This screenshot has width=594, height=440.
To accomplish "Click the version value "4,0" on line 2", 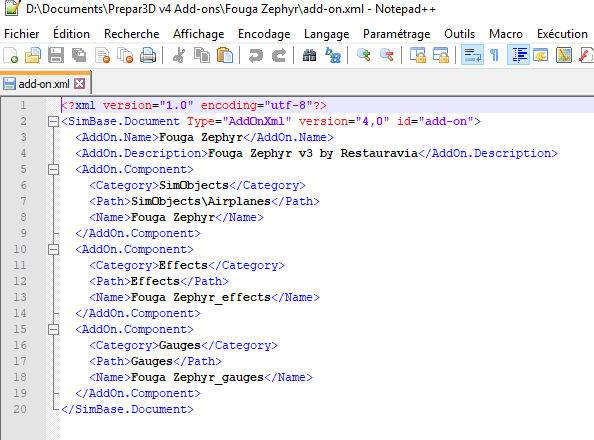I will click(373, 121).
